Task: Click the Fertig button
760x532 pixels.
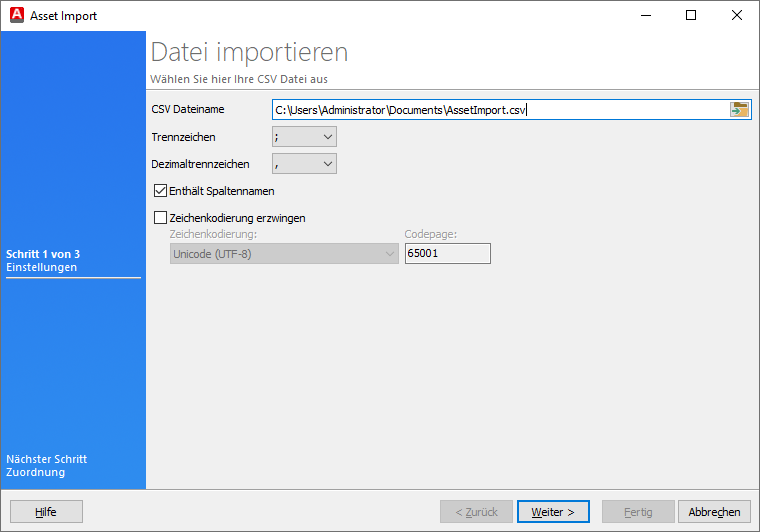Action: click(638, 512)
